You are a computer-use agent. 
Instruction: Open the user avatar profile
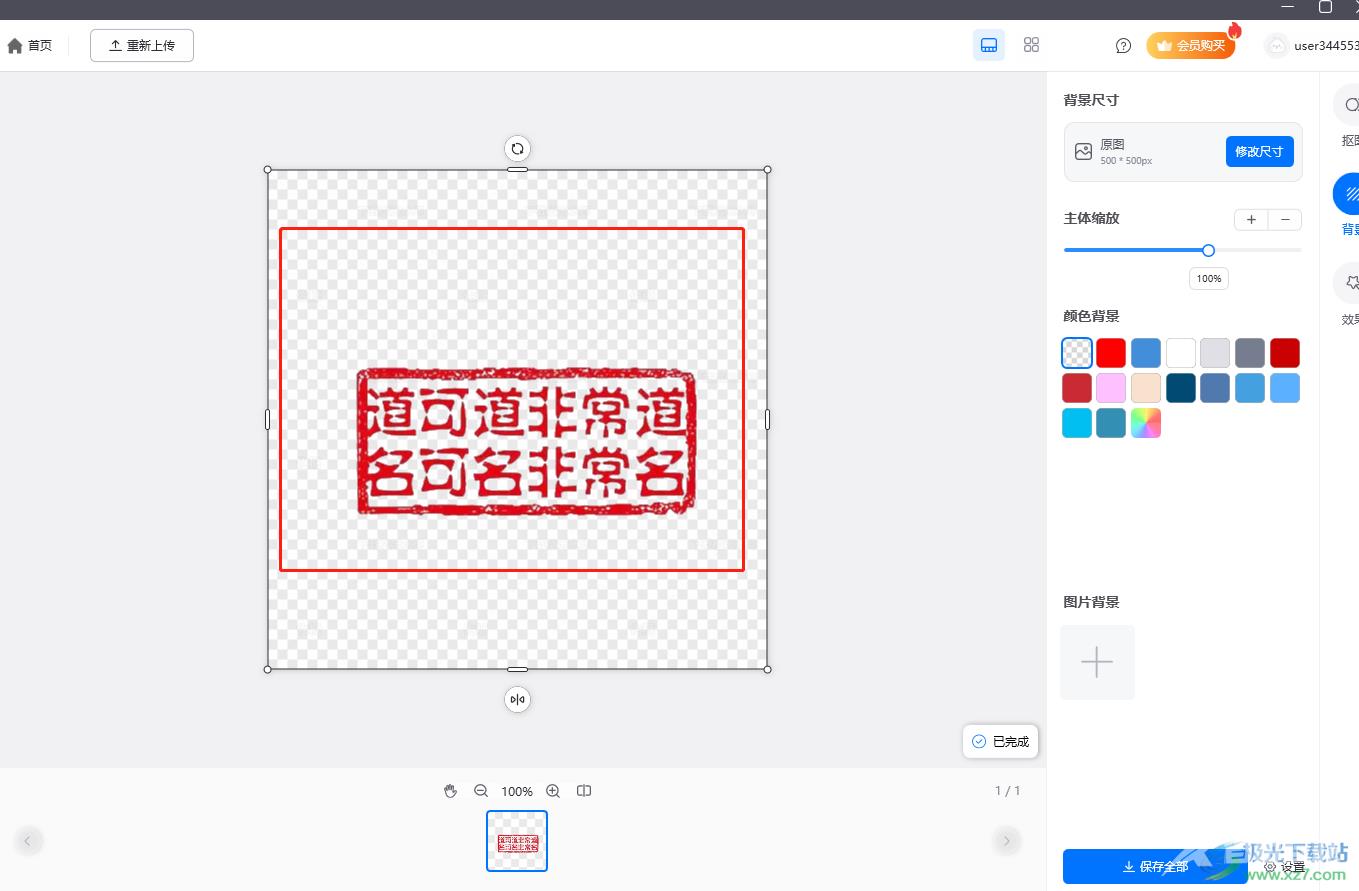(1276, 45)
